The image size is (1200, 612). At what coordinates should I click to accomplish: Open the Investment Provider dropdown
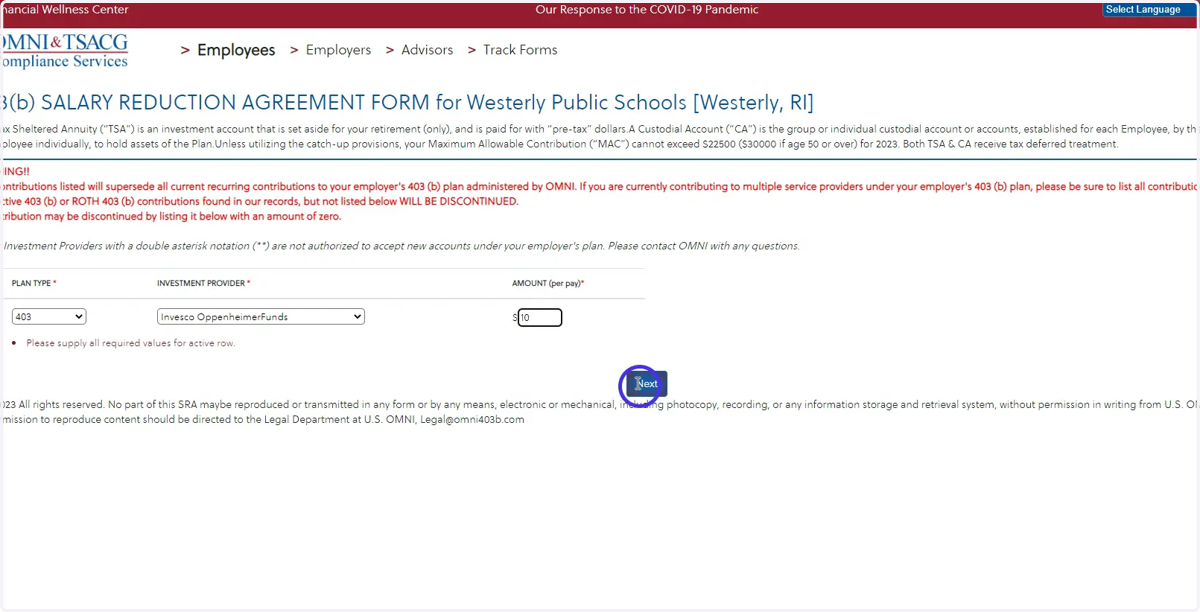(261, 317)
